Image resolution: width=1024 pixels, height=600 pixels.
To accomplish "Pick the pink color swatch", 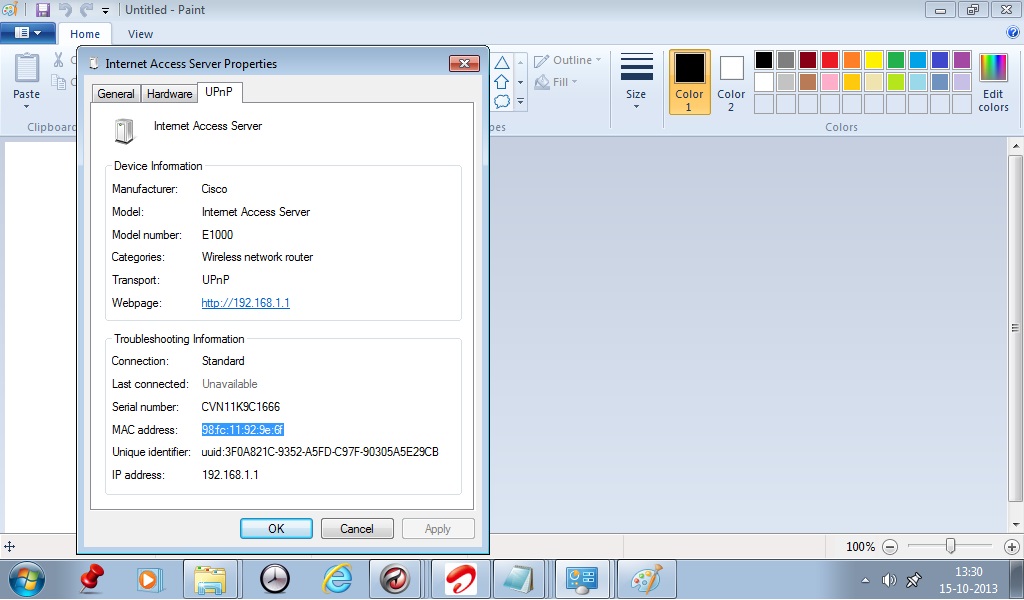I will (830, 82).
